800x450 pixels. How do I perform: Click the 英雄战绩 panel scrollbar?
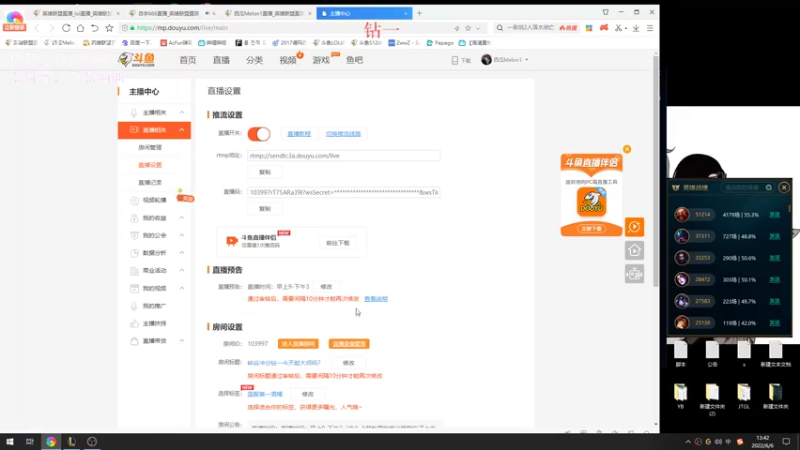[x=790, y=208]
